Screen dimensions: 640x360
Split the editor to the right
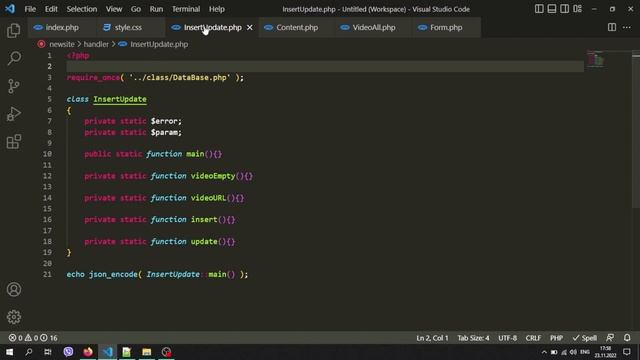pyautogui.click(x=611, y=27)
